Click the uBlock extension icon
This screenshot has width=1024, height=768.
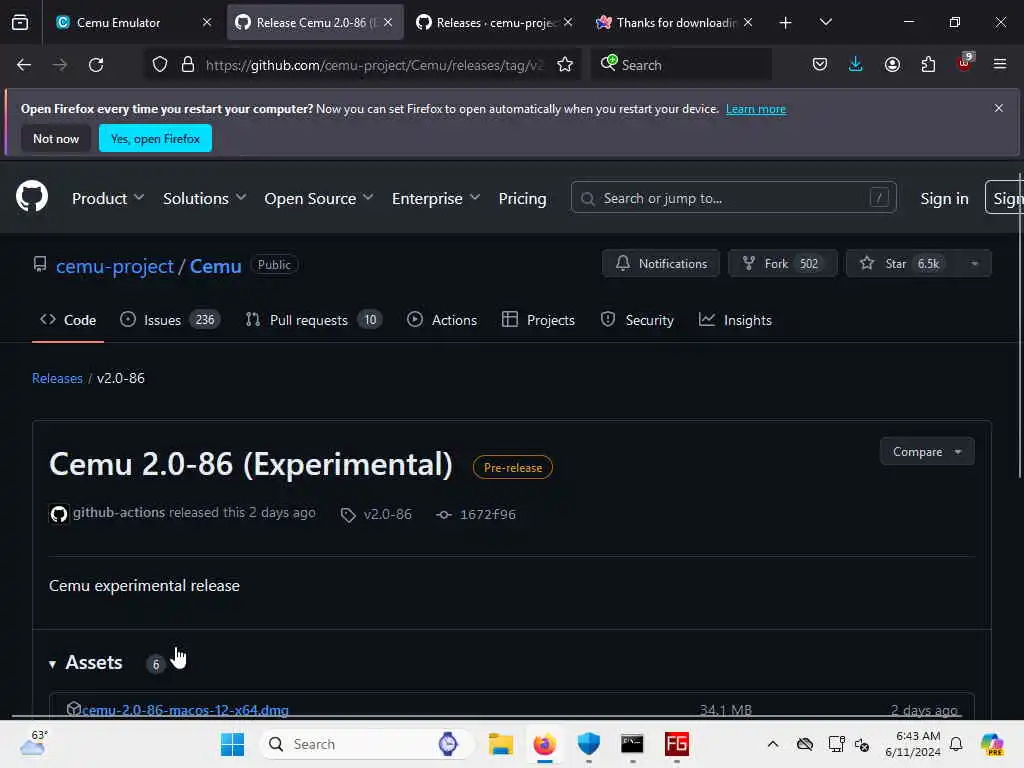pyautogui.click(x=965, y=63)
